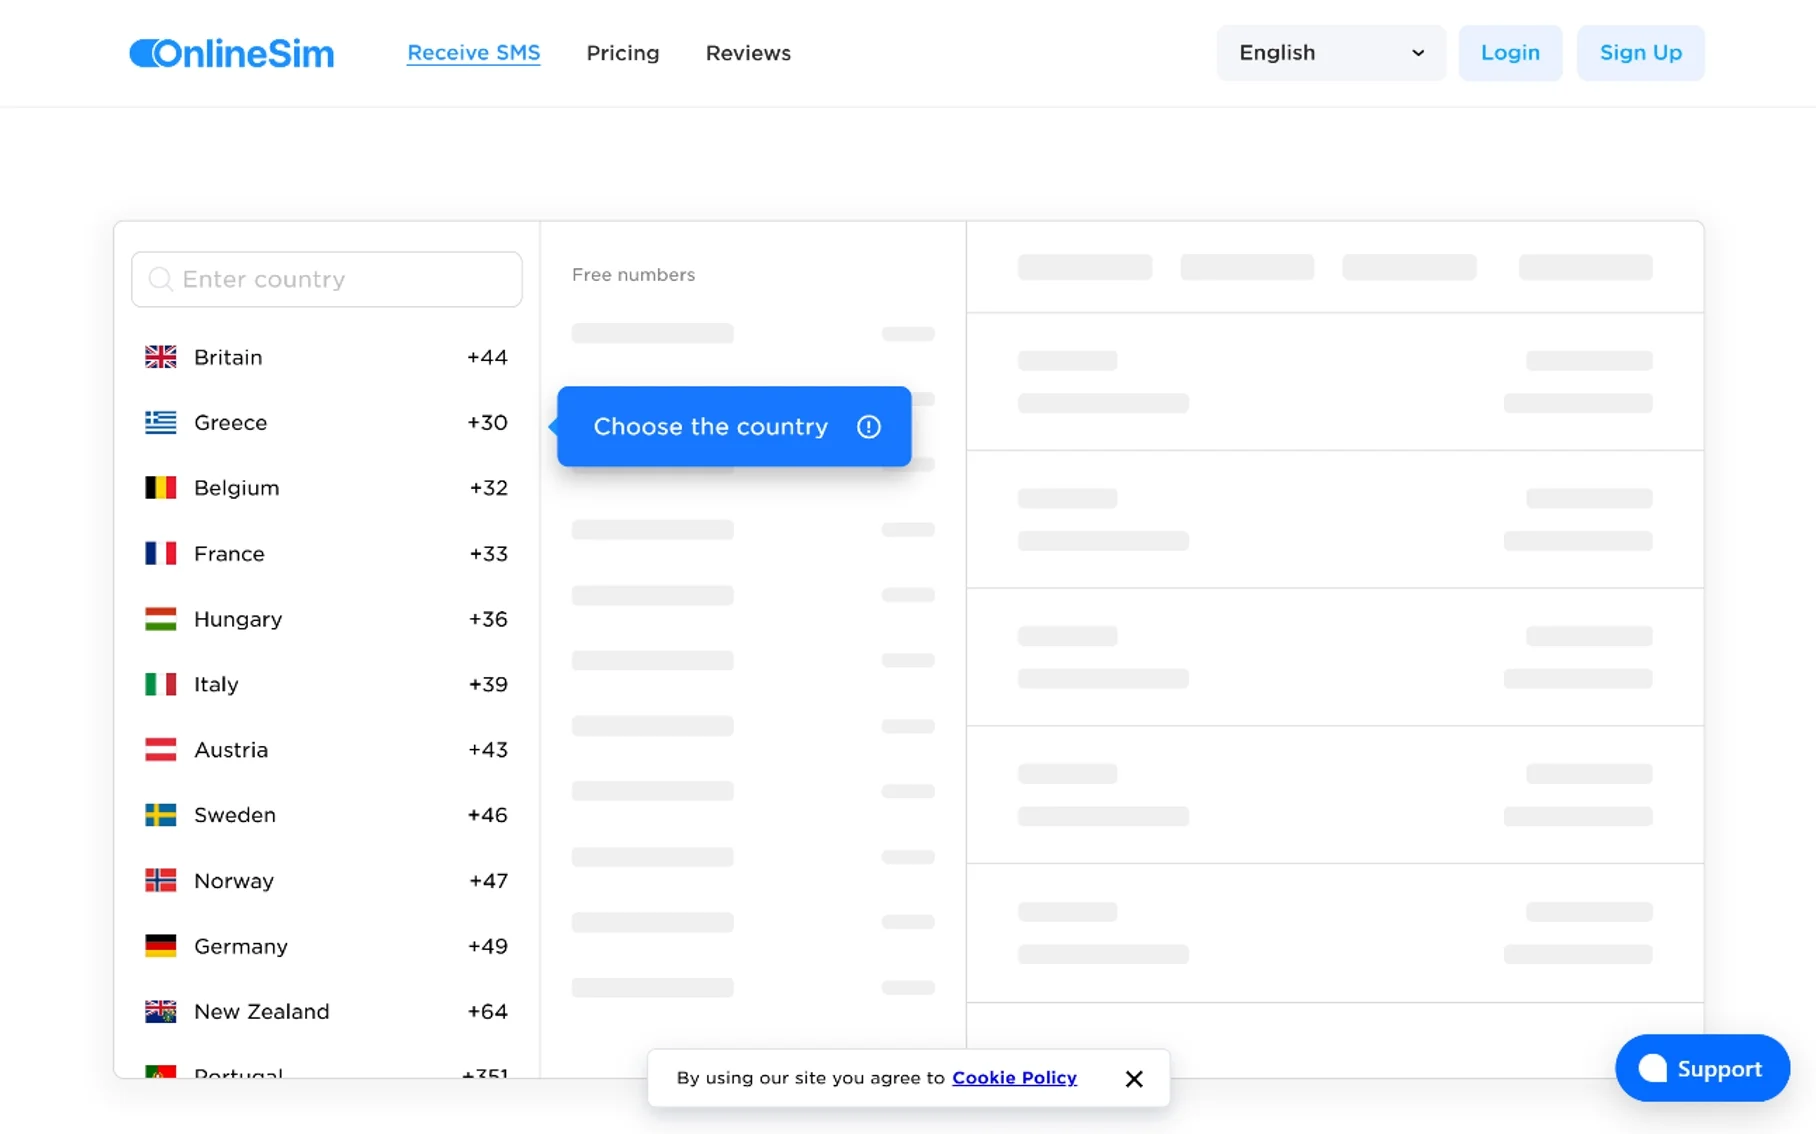Click the New Zealand flag icon
This screenshot has width=1816, height=1134.
click(160, 1012)
